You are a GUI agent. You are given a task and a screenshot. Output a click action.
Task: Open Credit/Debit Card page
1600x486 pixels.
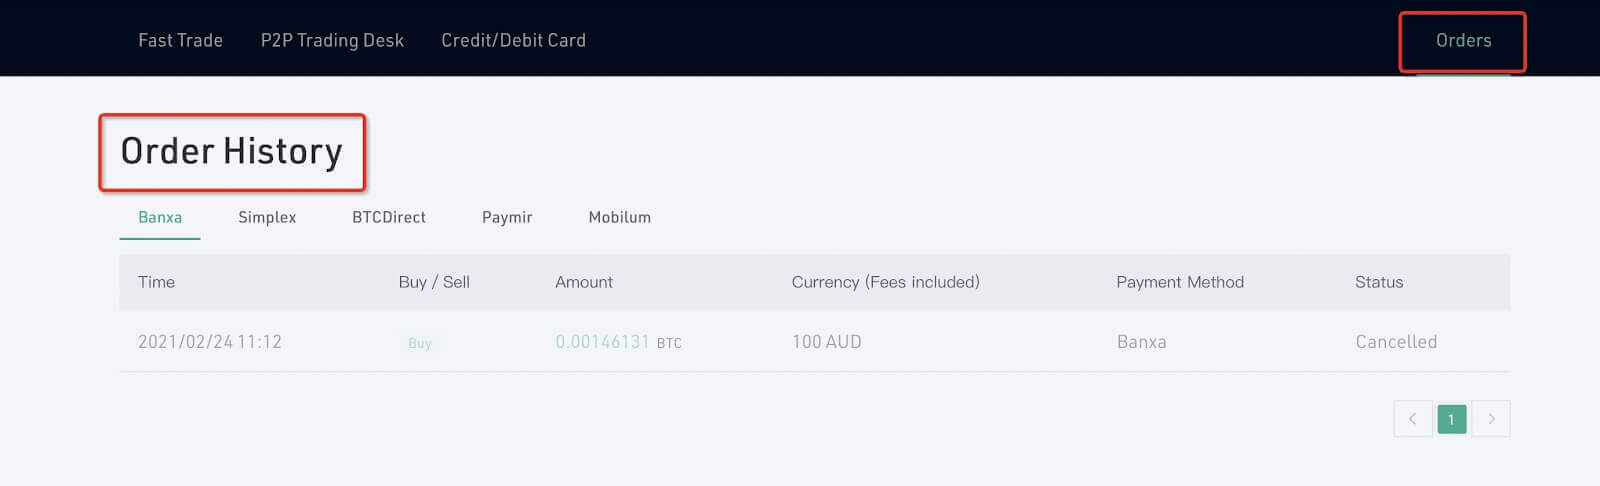tap(513, 40)
